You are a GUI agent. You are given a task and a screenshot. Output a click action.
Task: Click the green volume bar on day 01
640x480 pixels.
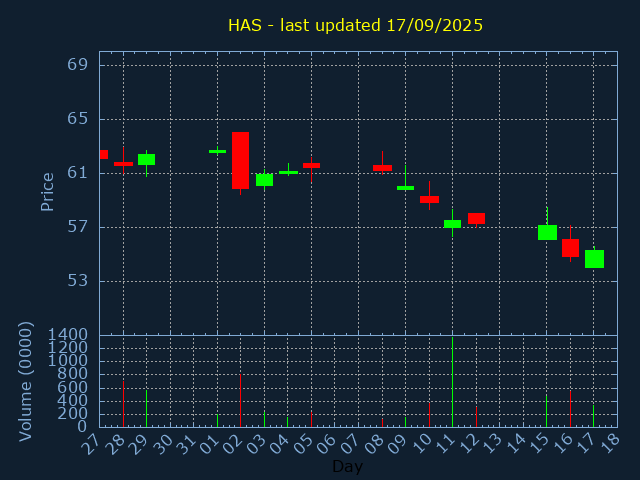coord(218,421)
